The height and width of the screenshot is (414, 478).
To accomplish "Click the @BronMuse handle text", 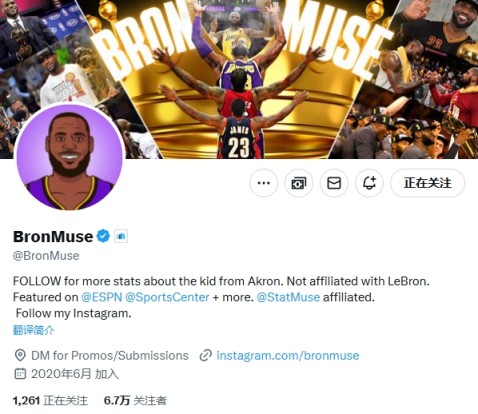I will click(x=46, y=256).
